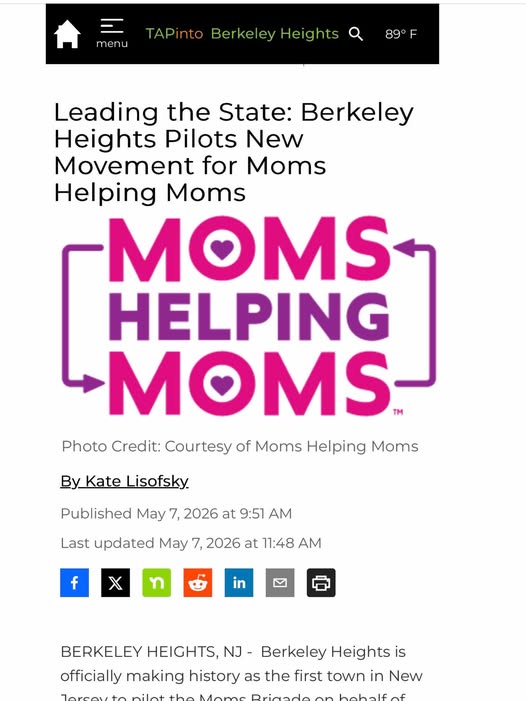Share article on Facebook
This screenshot has height=701, width=526.
point(74,583)
